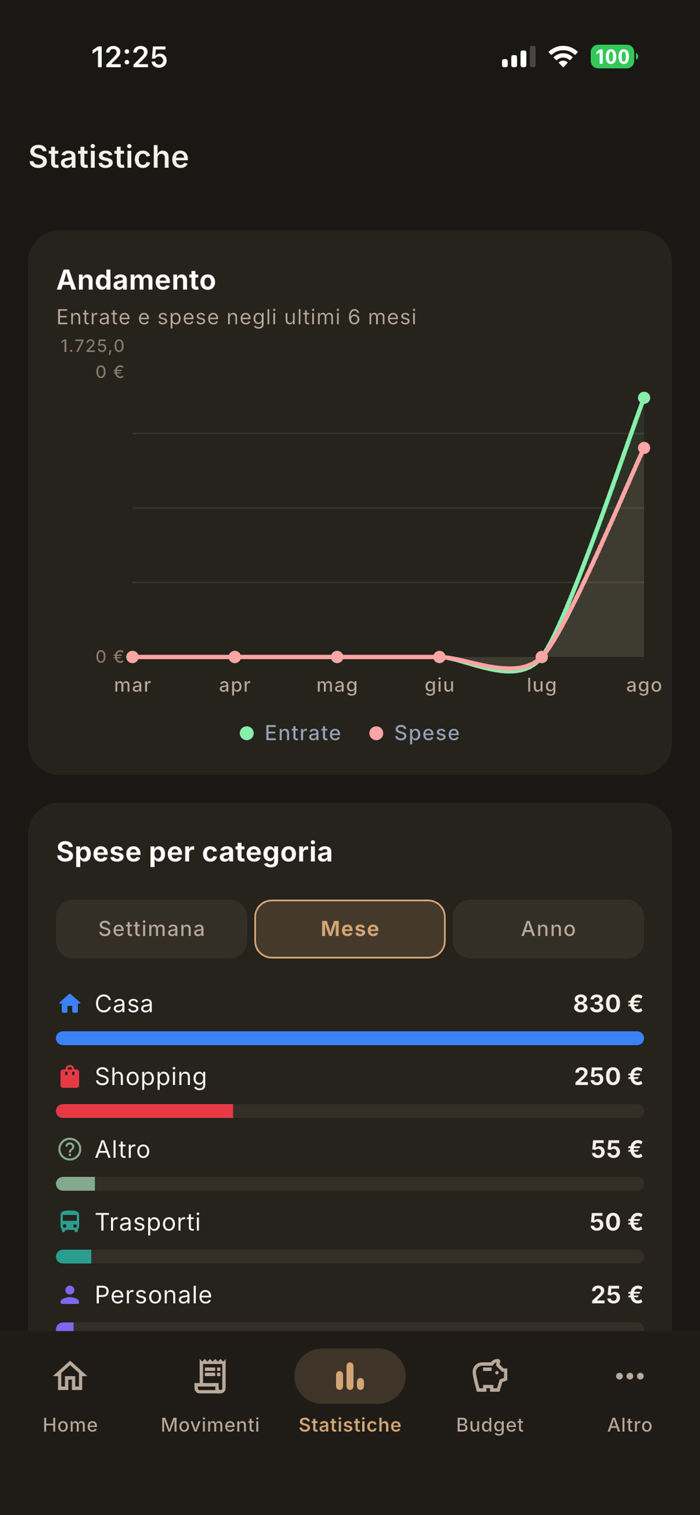Screen dimensions: 700x1515
Task: Open the Casa 830 € category row
Action: point(350,1017)
